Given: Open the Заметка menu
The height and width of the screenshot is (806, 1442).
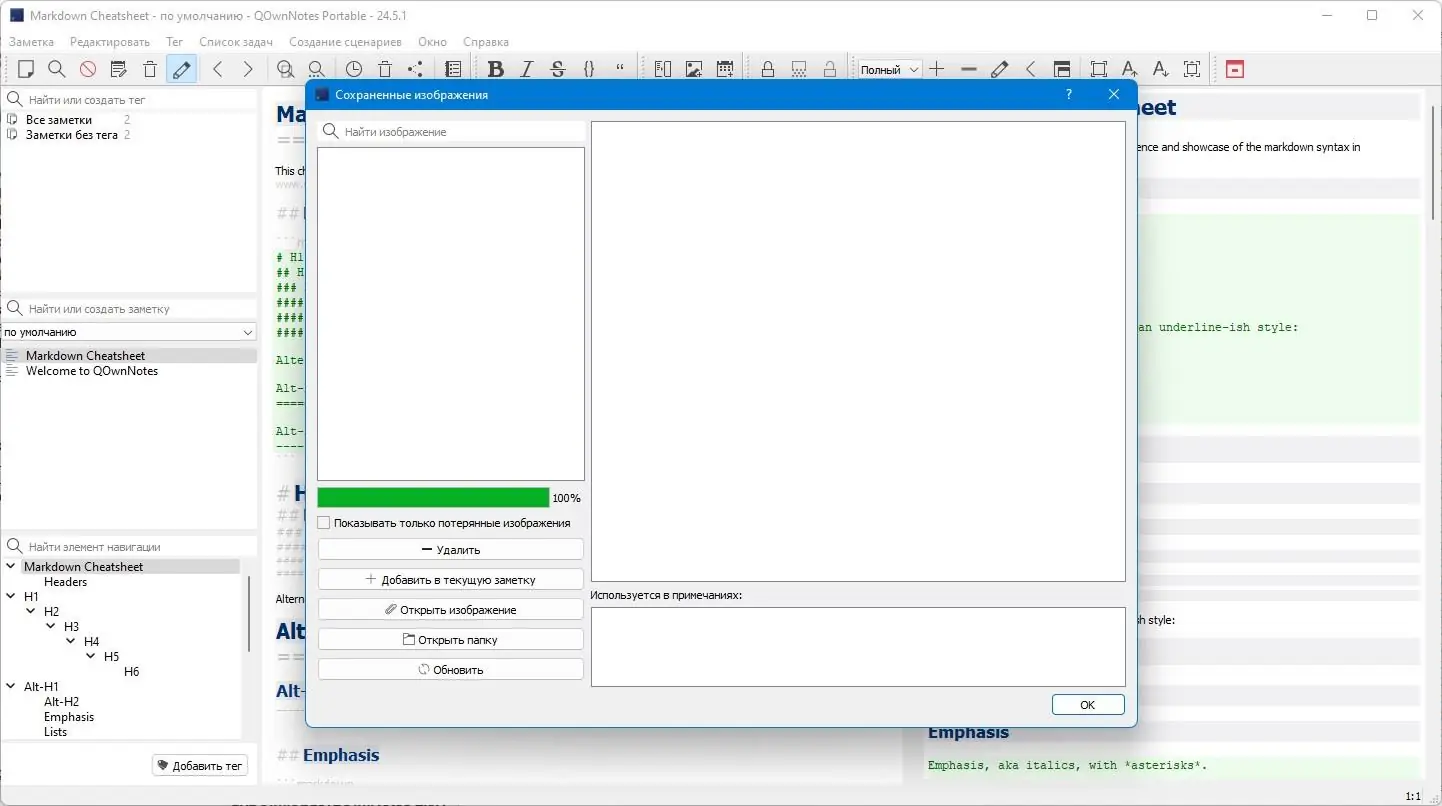Looking at the screenshot, I should pos(31,42).
